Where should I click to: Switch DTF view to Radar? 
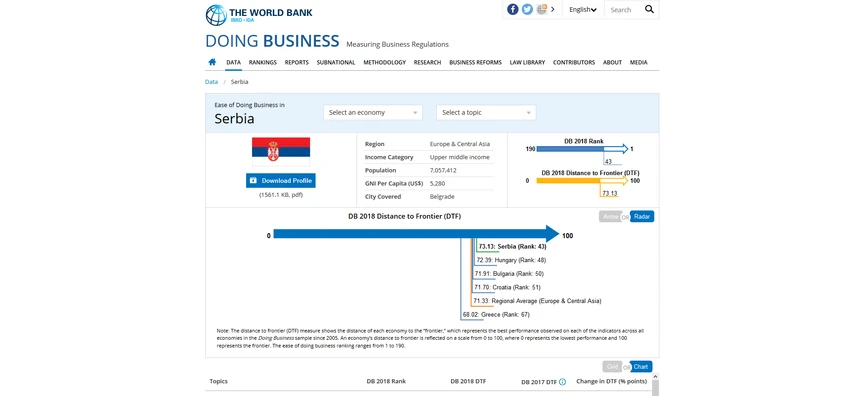pos(642,216)
